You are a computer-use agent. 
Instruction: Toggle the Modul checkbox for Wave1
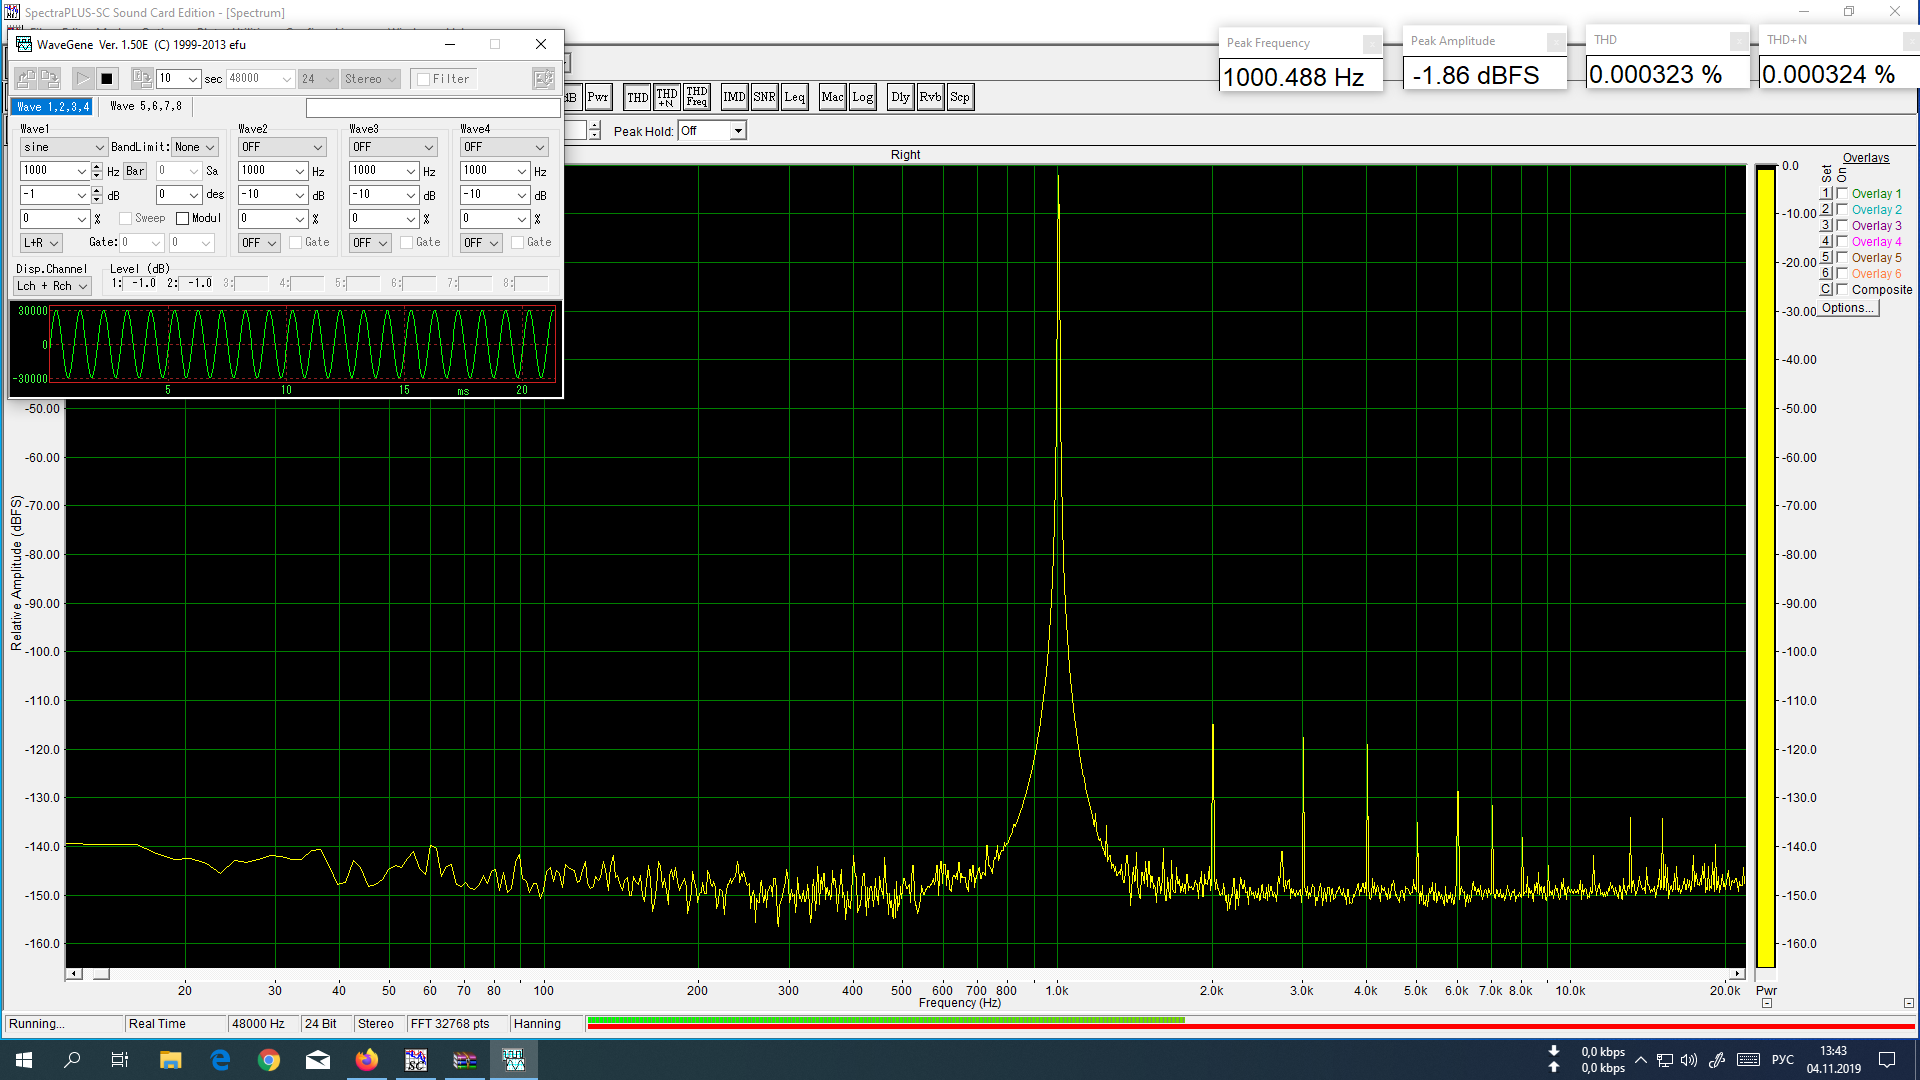[182, 218]
